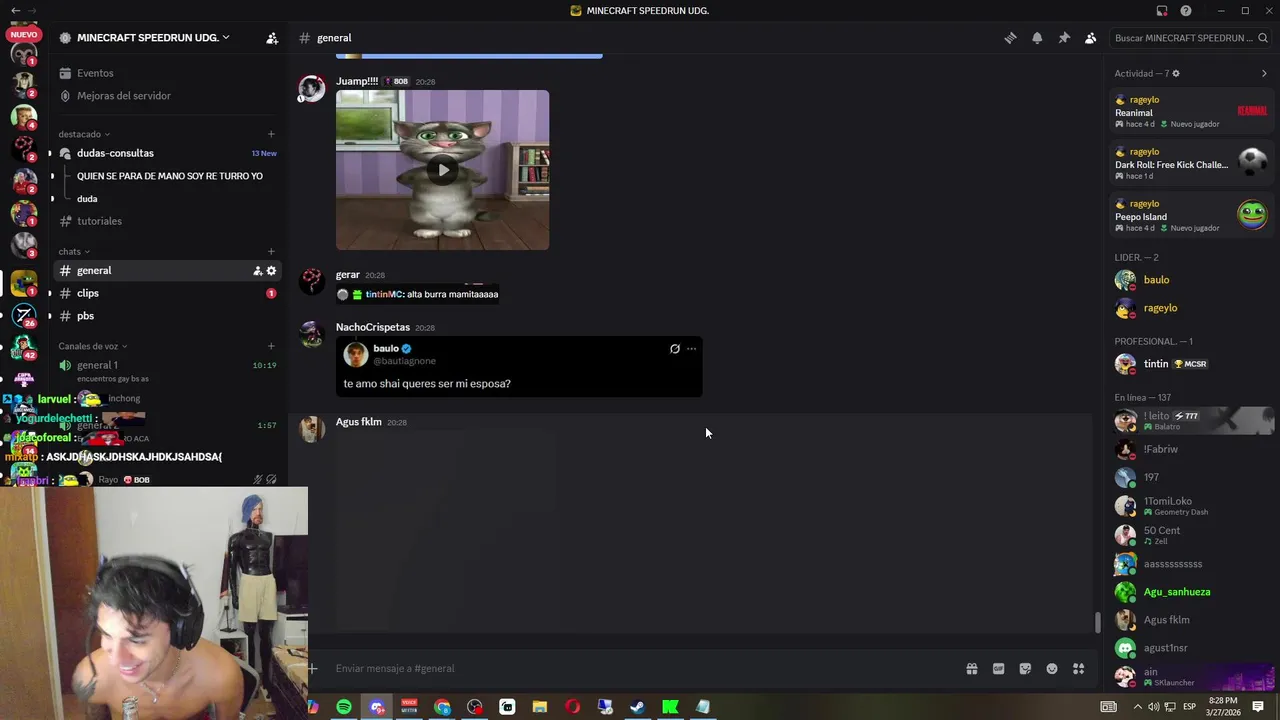The height and width of the screenshot is (720, 1280).
Task: Click the message box Enviar mensaje a #general
Action: pyautogui.click(x=640, y=668)
